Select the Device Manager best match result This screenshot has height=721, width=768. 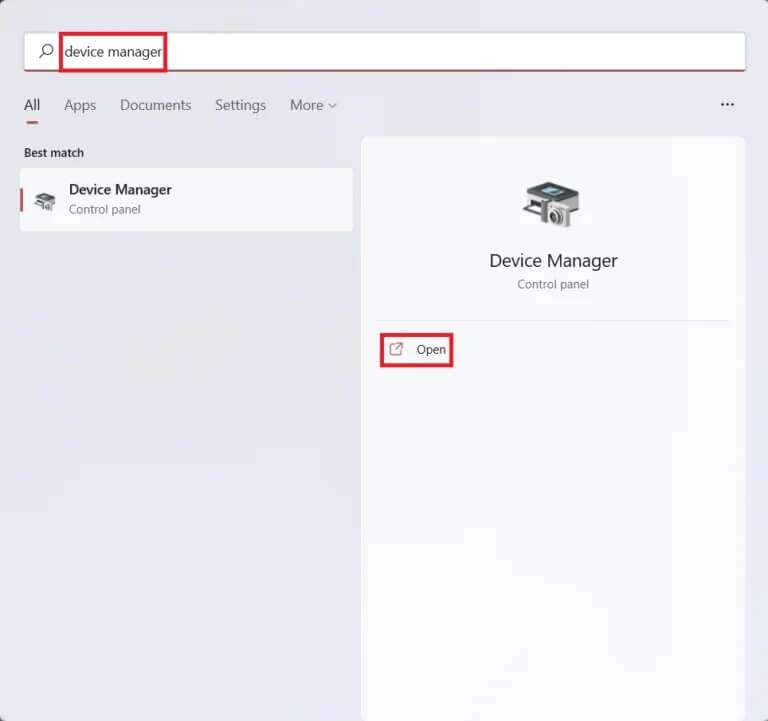(x=186, y=199)
